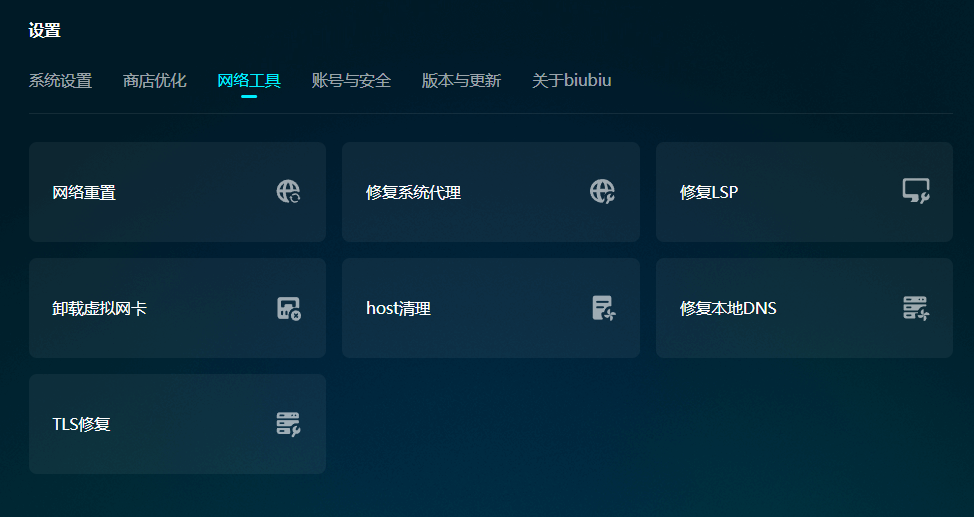Click the 修复系统代理 label text
This screenshot has height=517, width=974.
[x=413, y=193]
